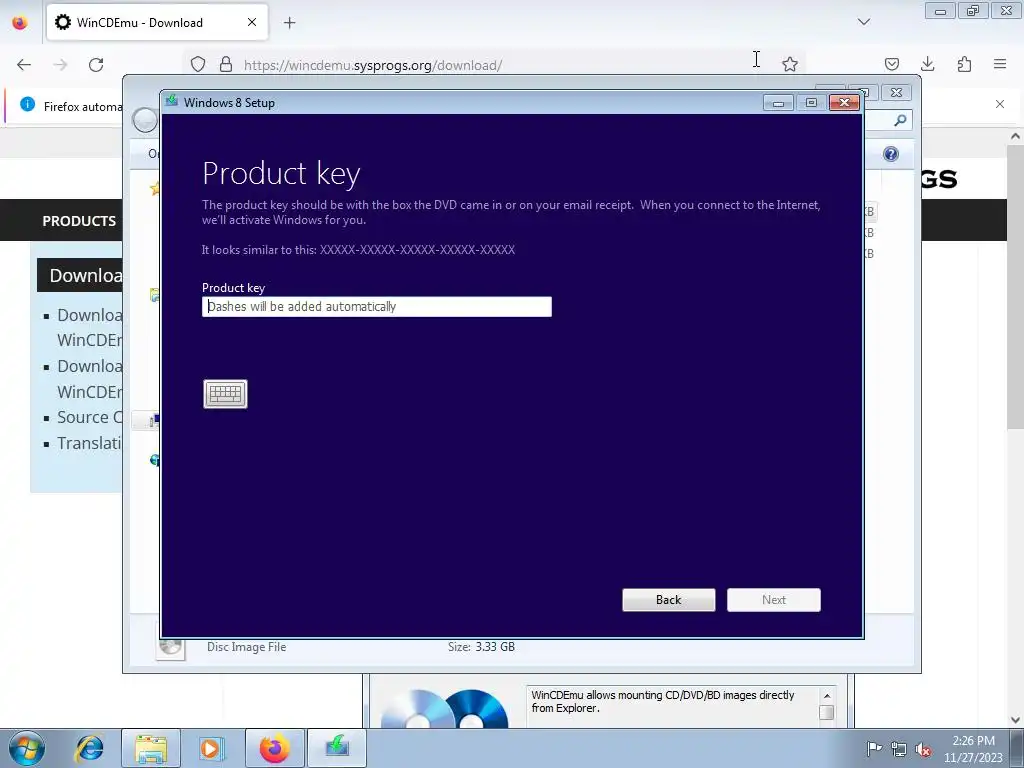Open help in the Explorer window

click(x=891, y=154)
